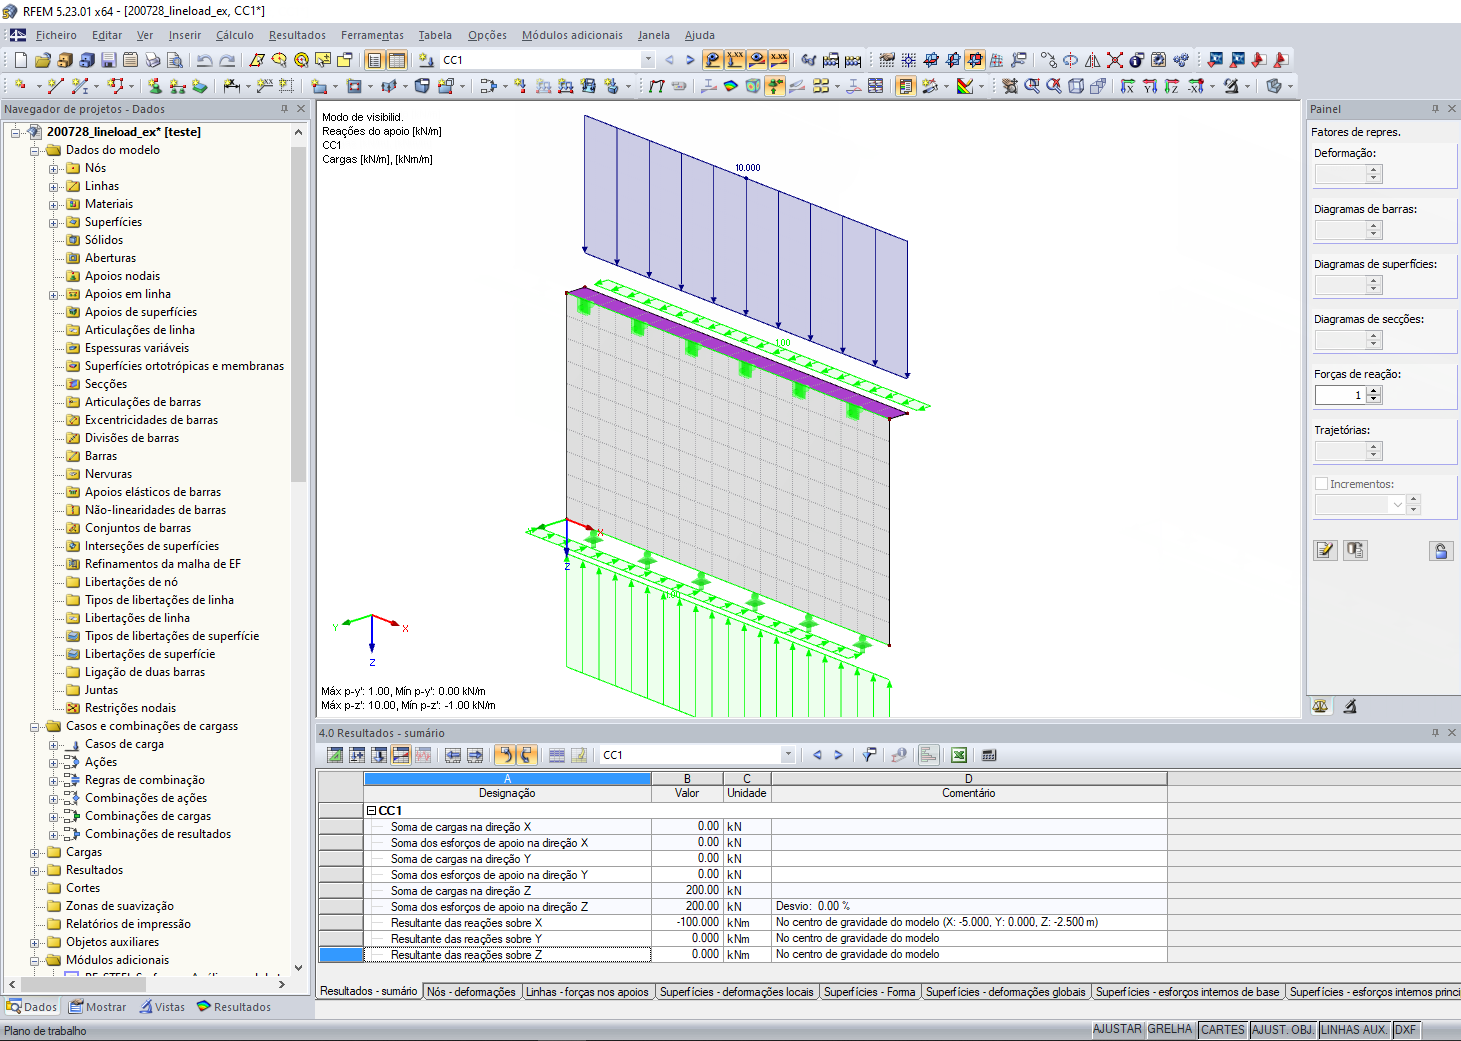Image resolution: width=1461 pixels, height=1041 pixels.
Task: Click the calculator icon in results toolbar
Action: point(989,755)
